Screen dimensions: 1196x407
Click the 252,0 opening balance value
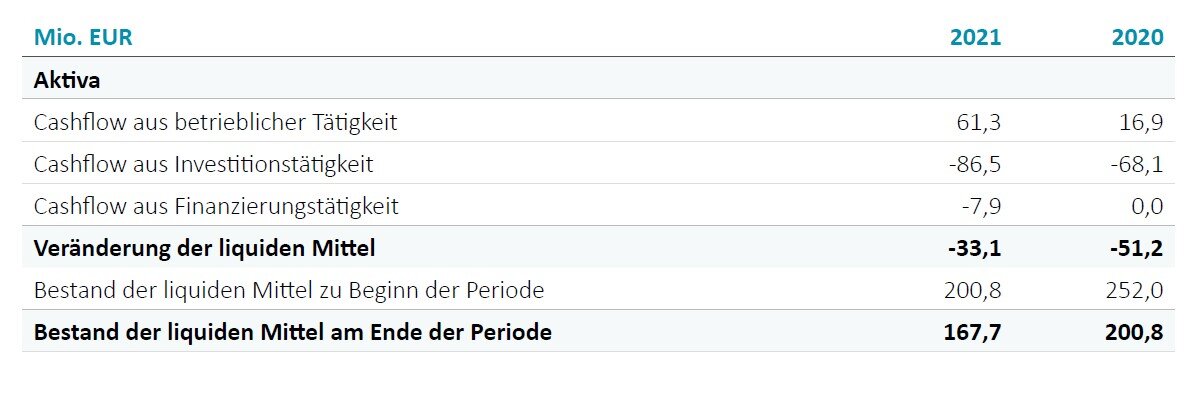[1137, 290]
